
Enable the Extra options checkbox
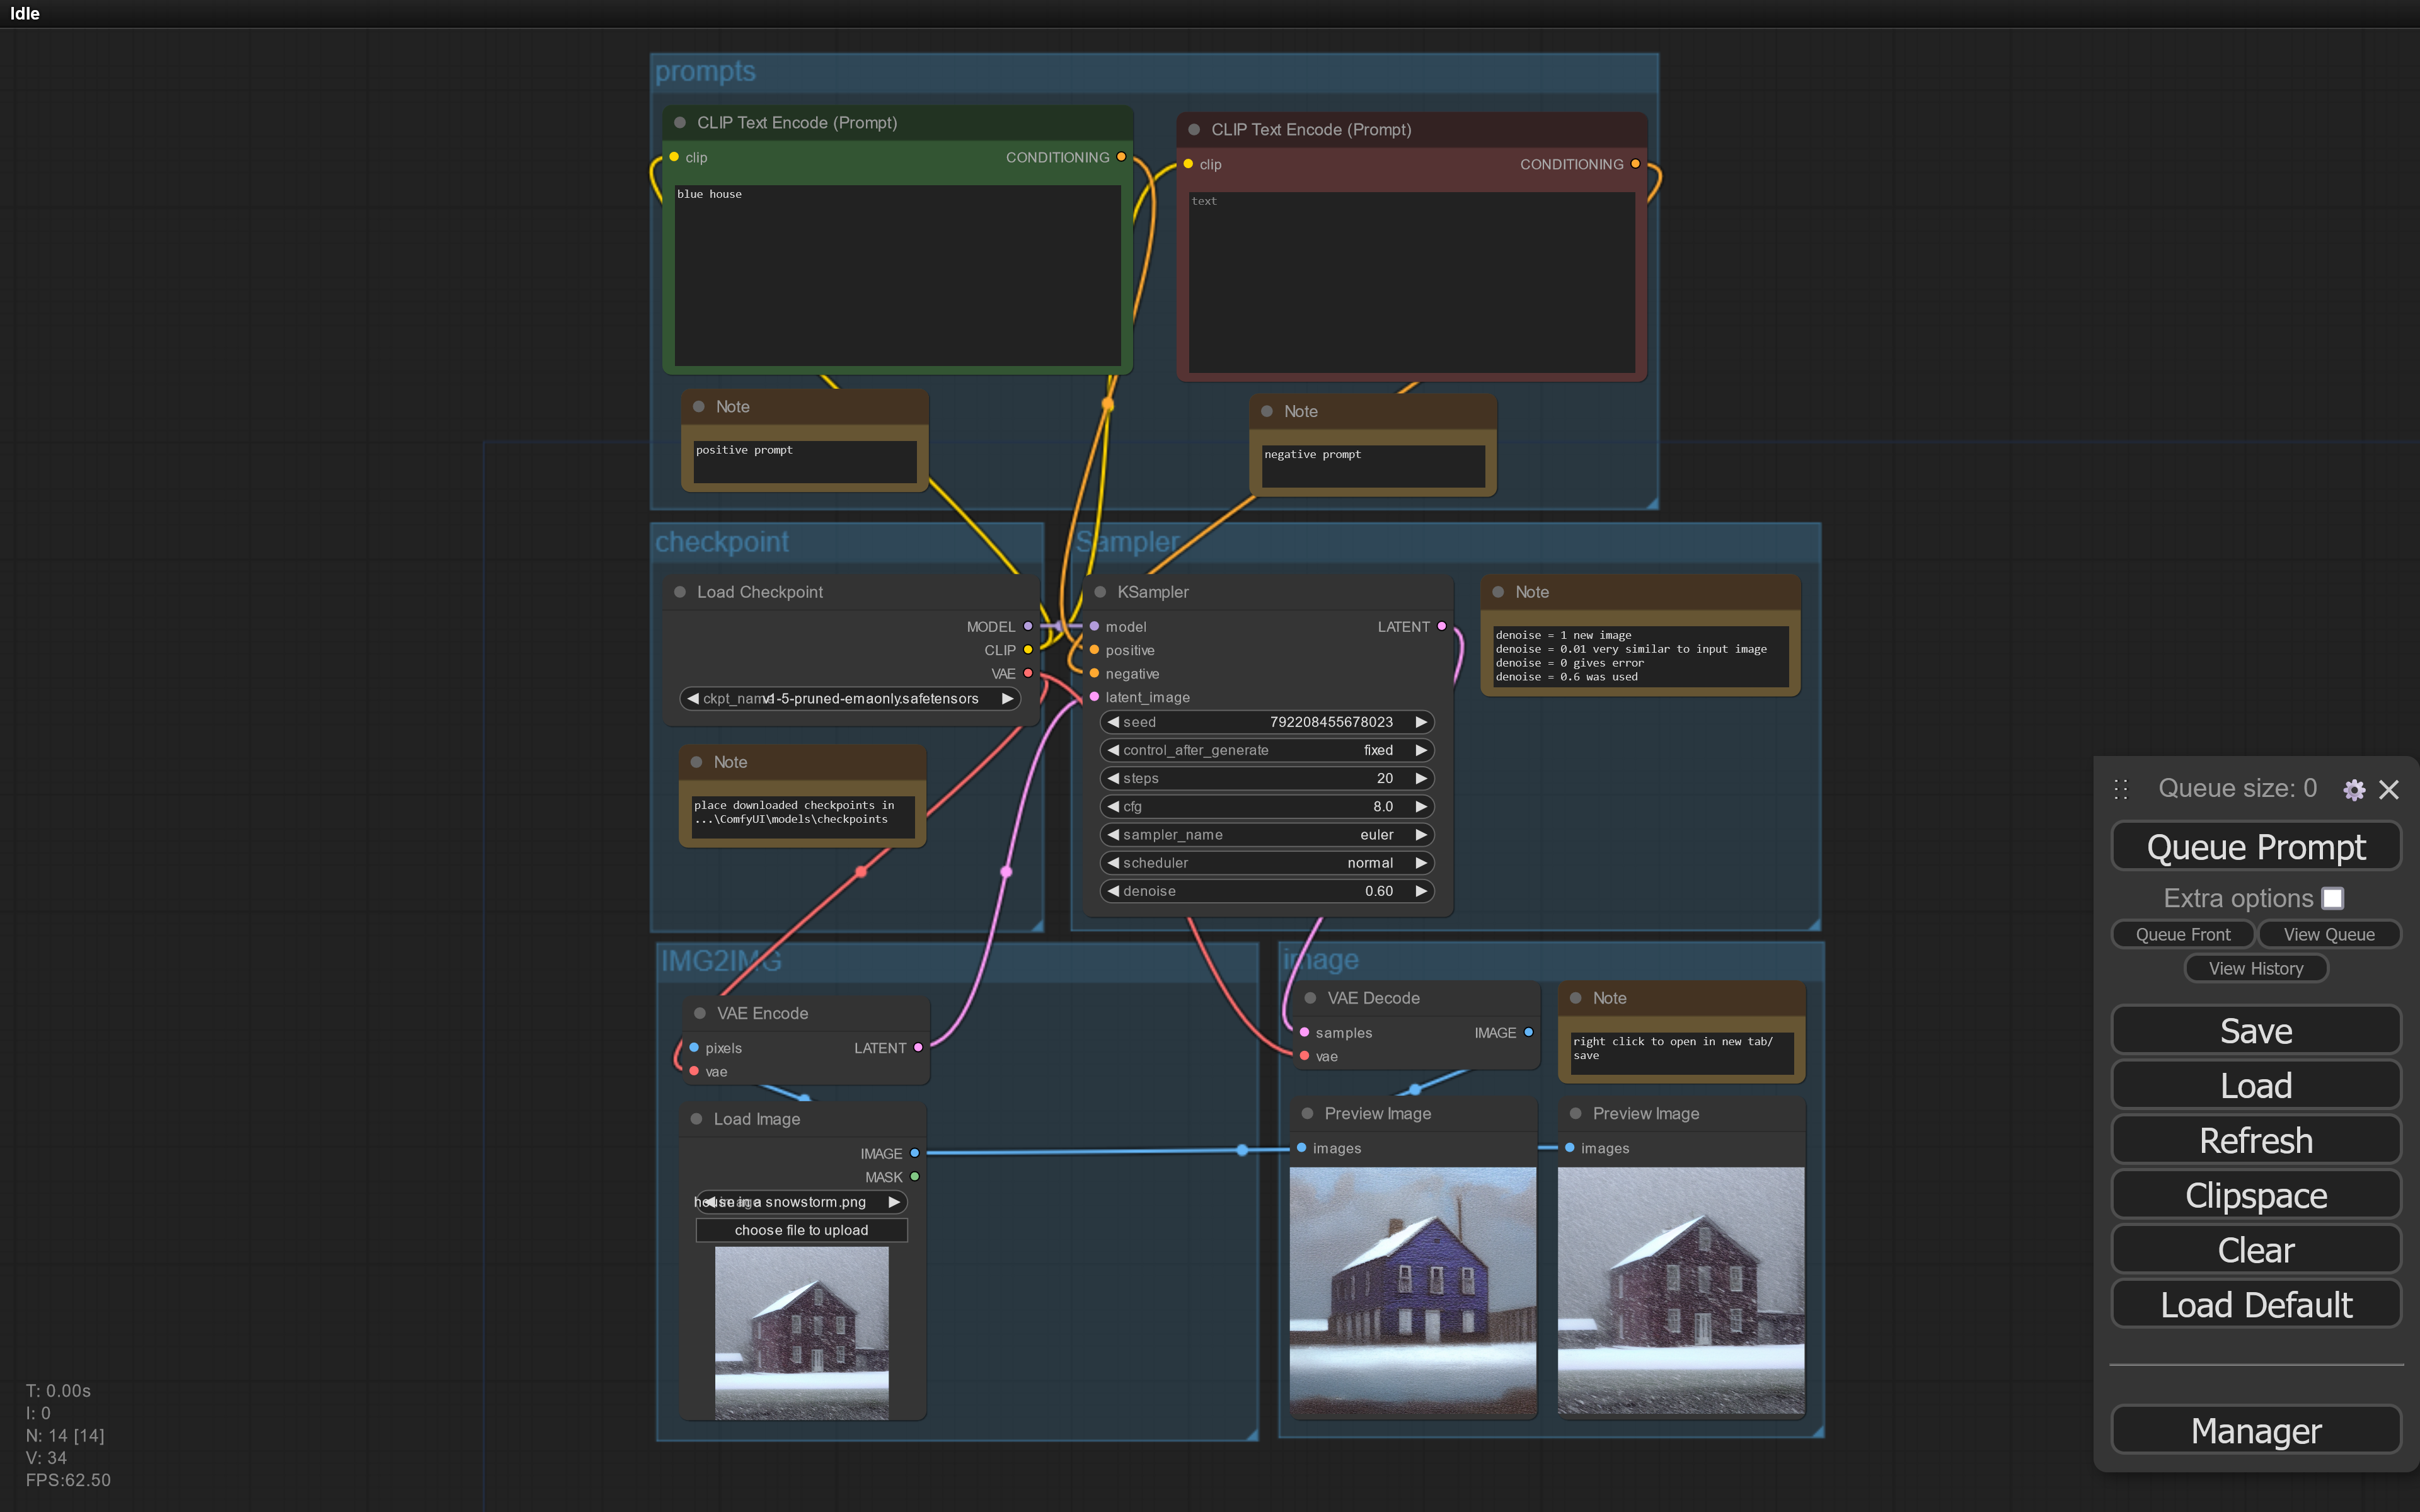pos(2332,898)
